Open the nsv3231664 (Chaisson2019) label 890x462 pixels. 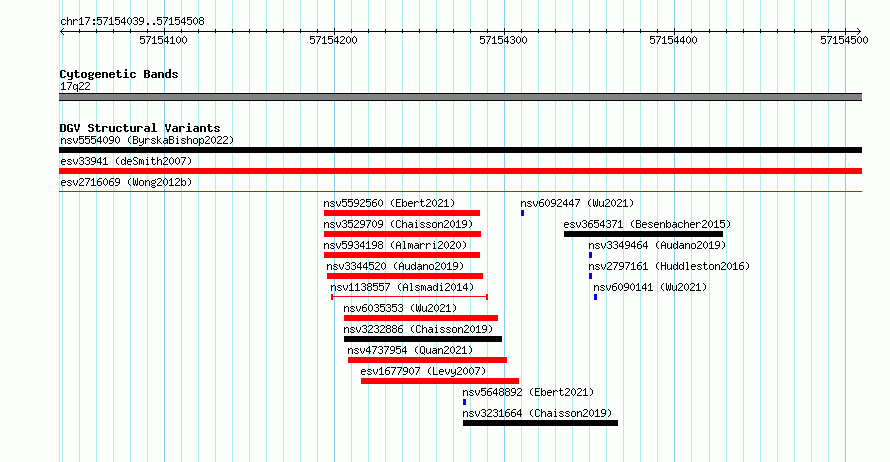[537, 413]
